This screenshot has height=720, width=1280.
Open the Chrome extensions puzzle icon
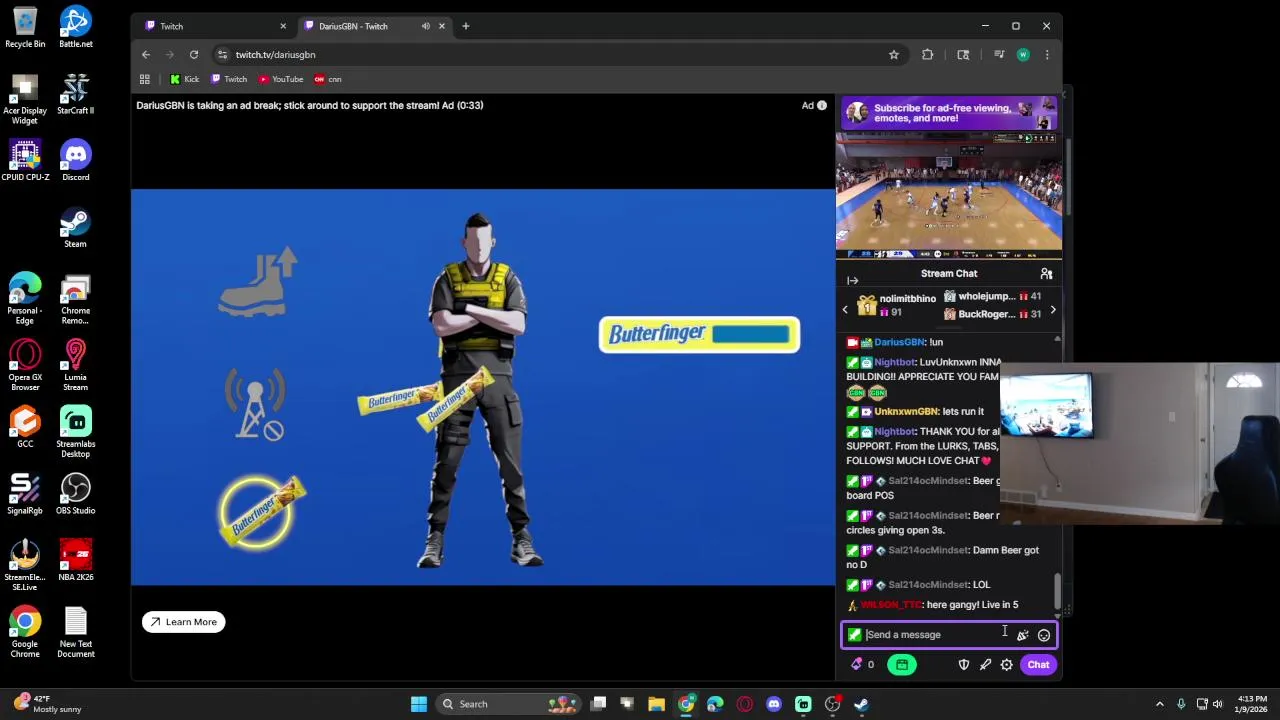(x=928, y=55)
